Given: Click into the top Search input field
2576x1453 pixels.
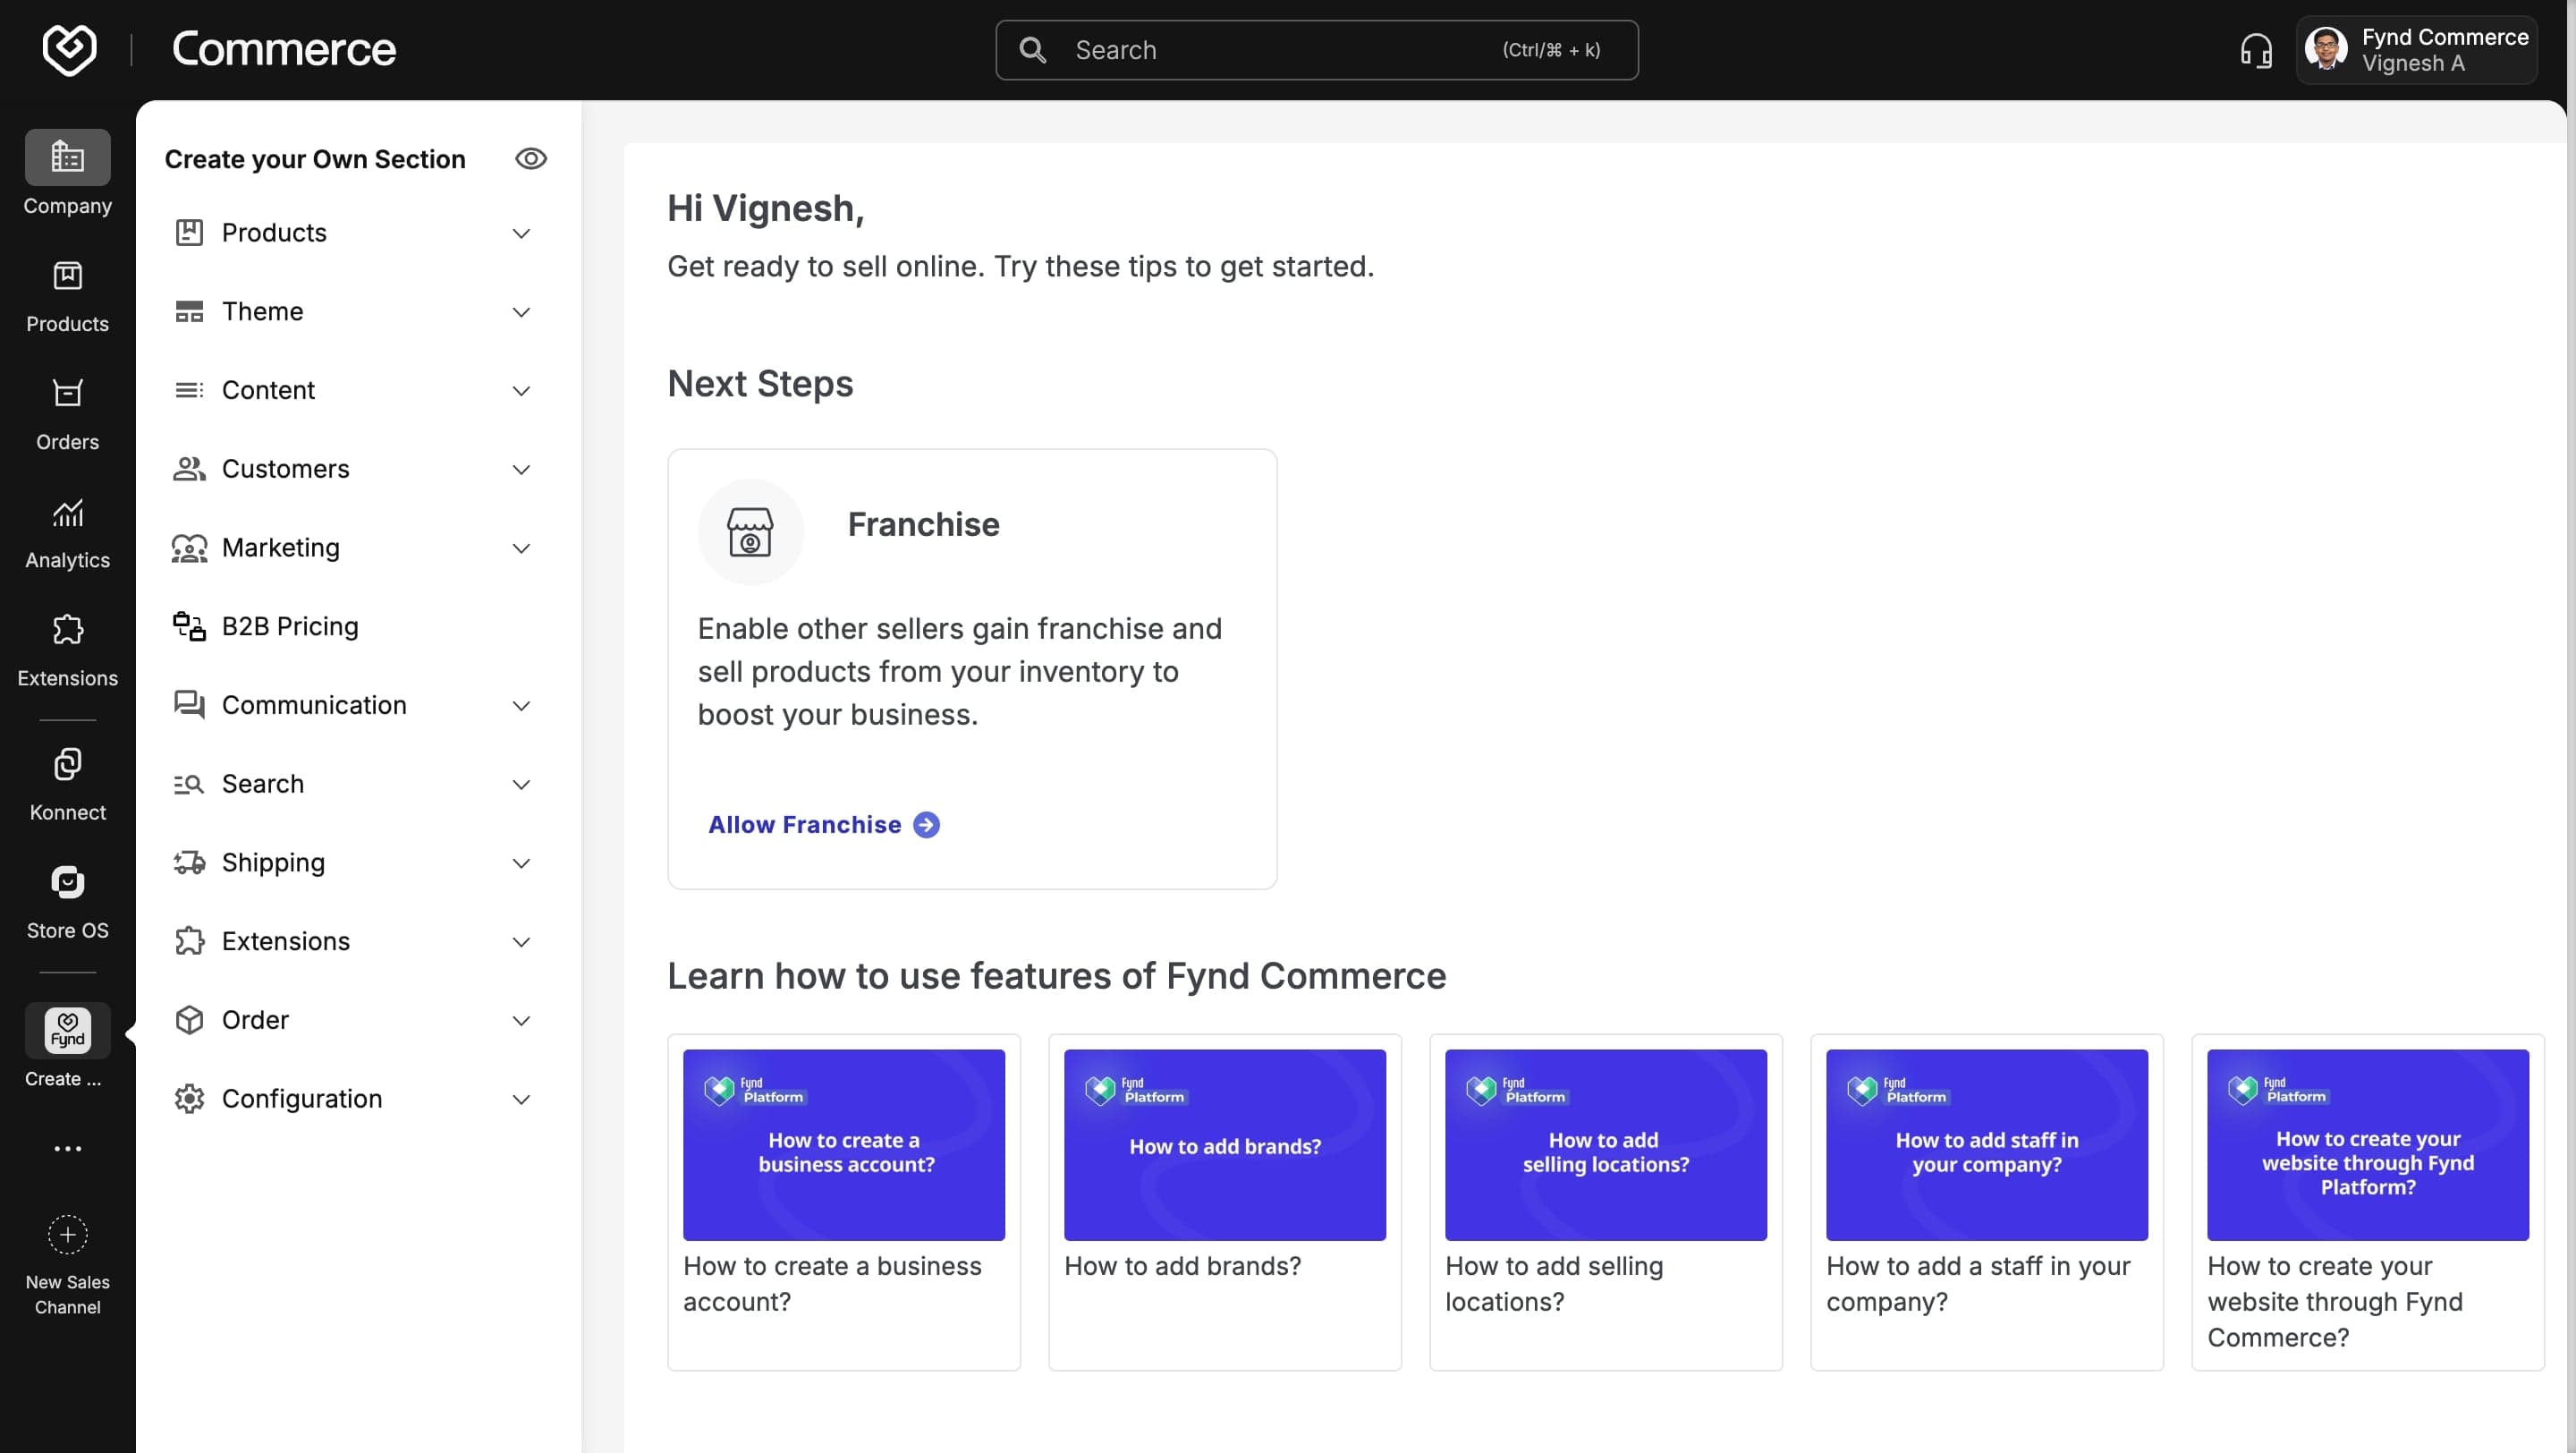Looking at the screenshot, I should [1316, 50].
